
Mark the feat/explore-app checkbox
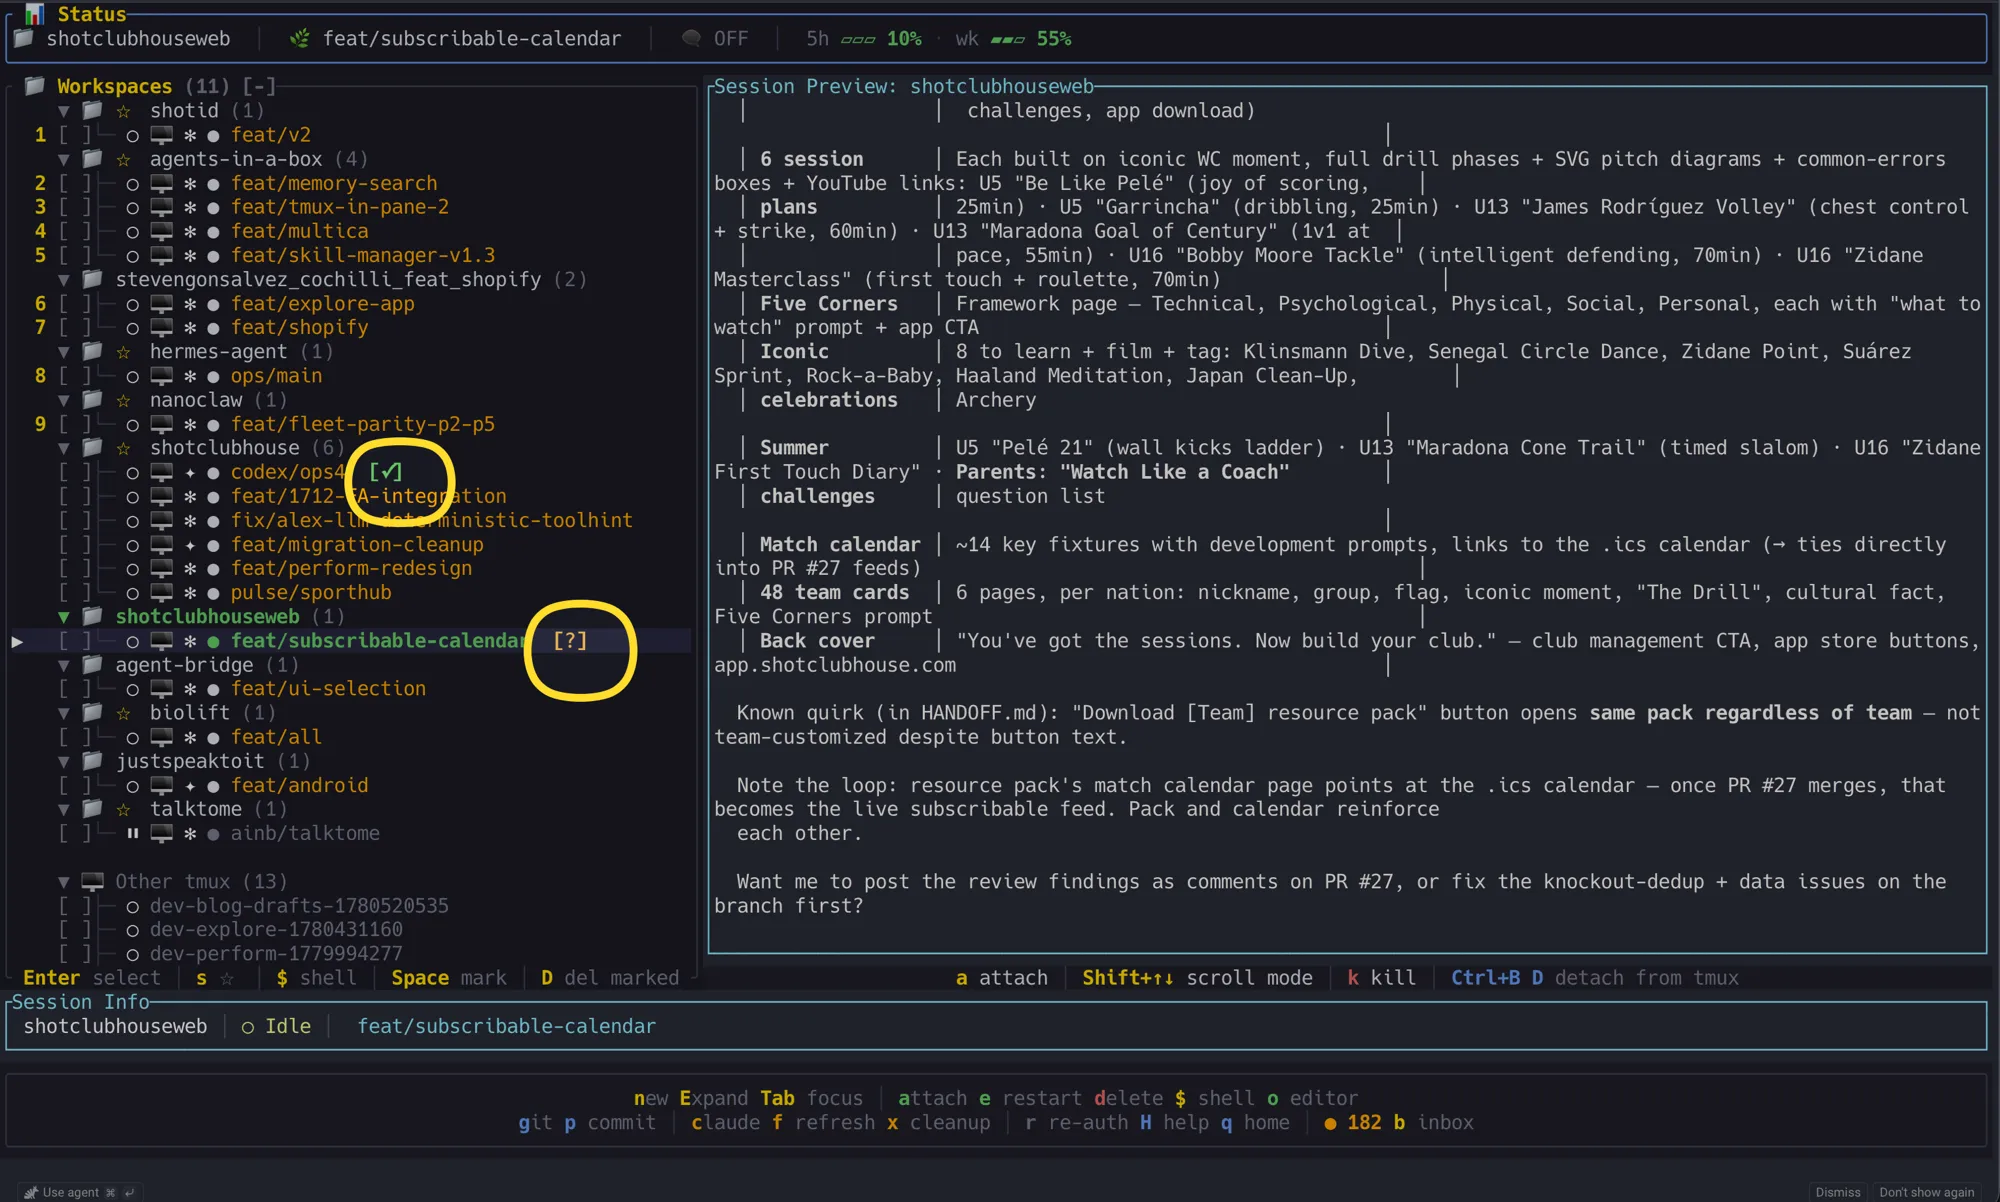pyautogui.click(x=75, y=303)
